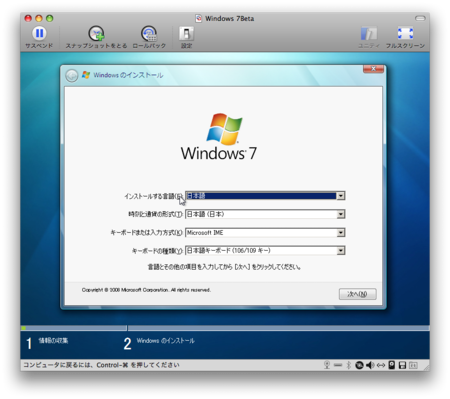Image resolution: width=450 pixels, height=399 pixels.
Task: Click the 次へ(N) Next button
Action: click(358, 294)
